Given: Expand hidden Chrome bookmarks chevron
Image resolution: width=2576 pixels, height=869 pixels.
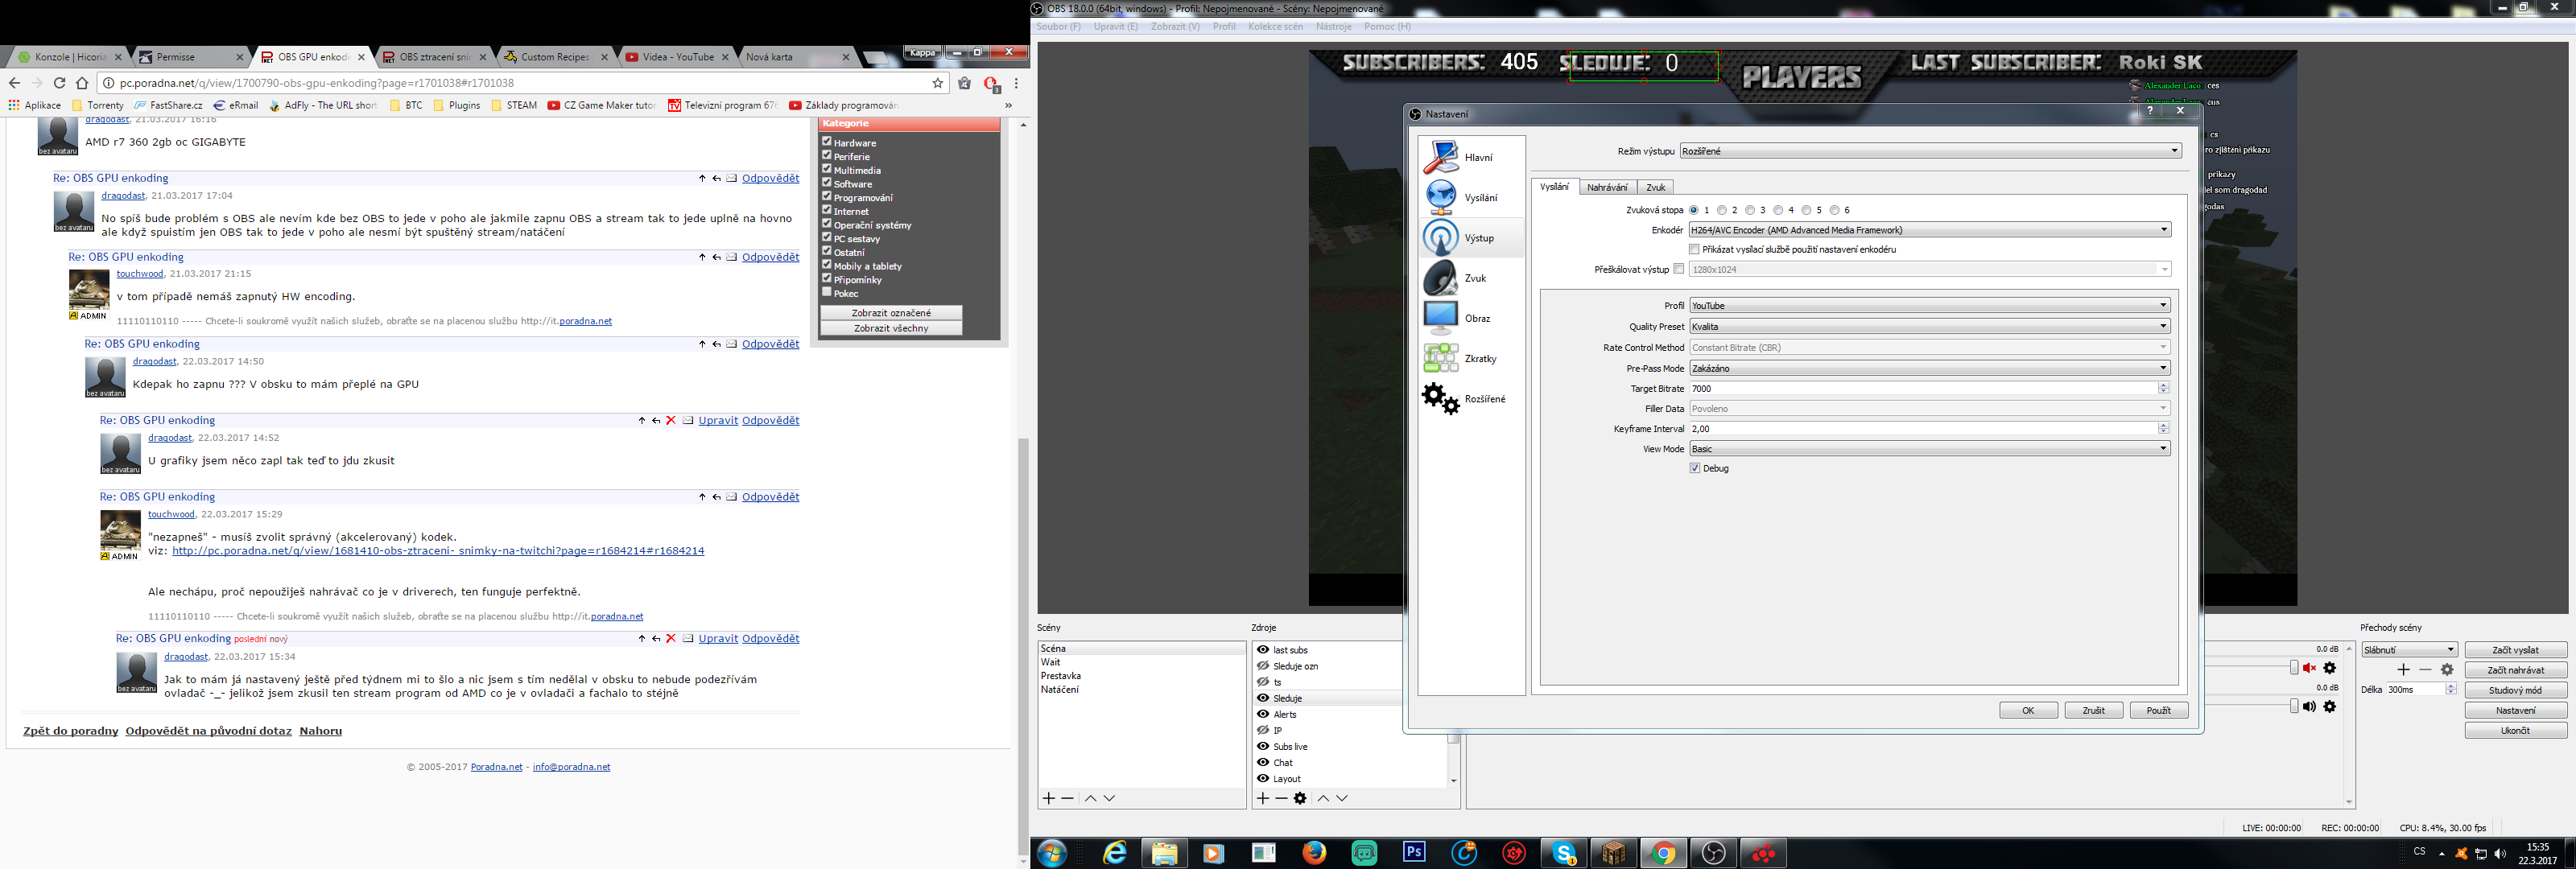Looking at the screenshot, I should (1008, 105).
